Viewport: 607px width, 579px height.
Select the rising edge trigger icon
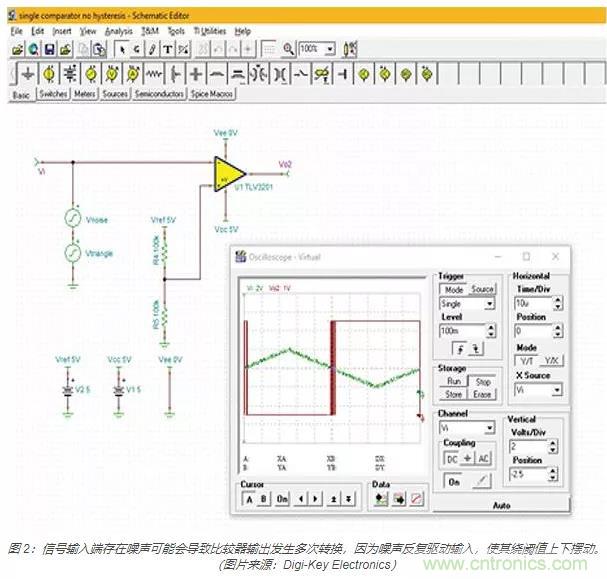point(461,349)
